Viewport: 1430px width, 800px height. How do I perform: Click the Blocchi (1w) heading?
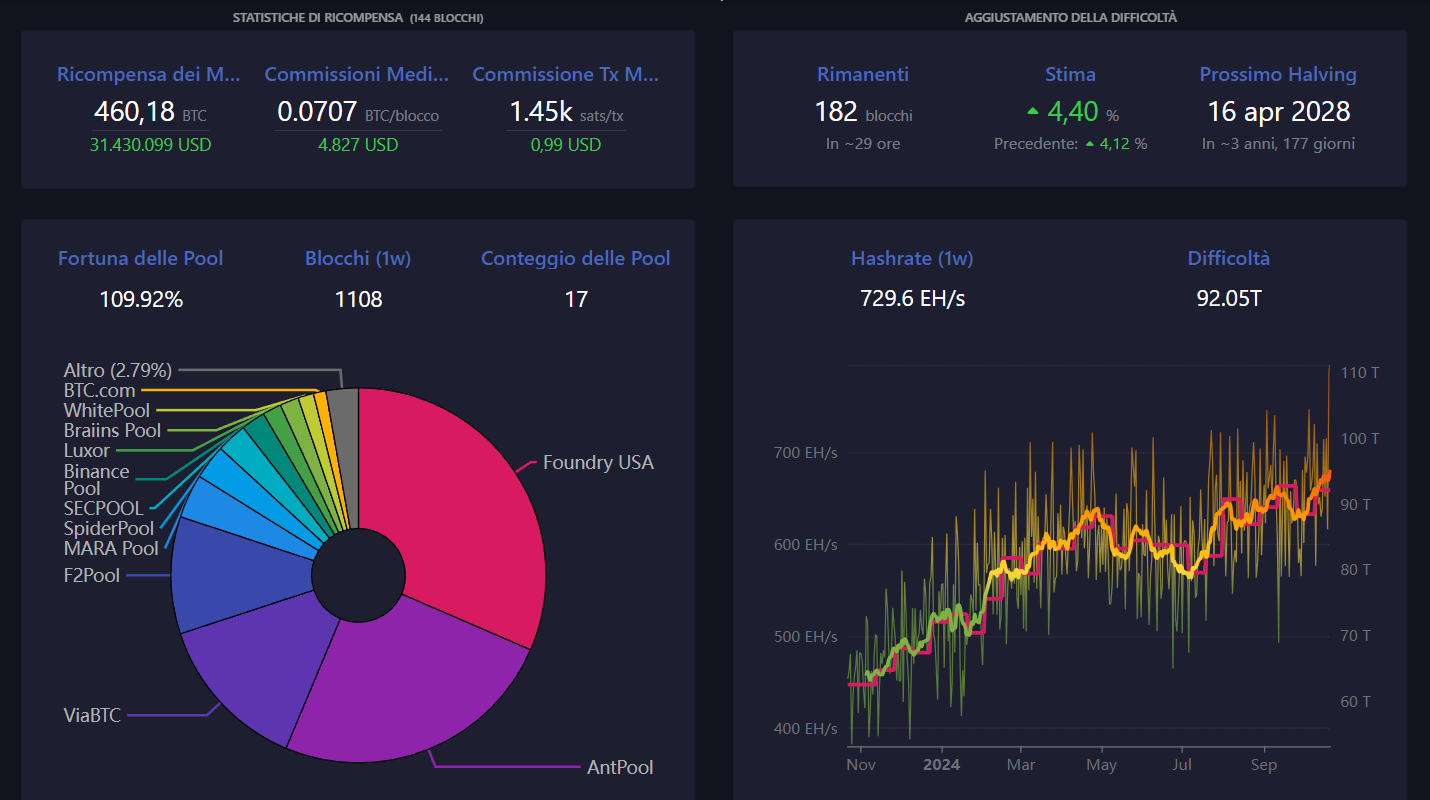[x=358, y=258]
